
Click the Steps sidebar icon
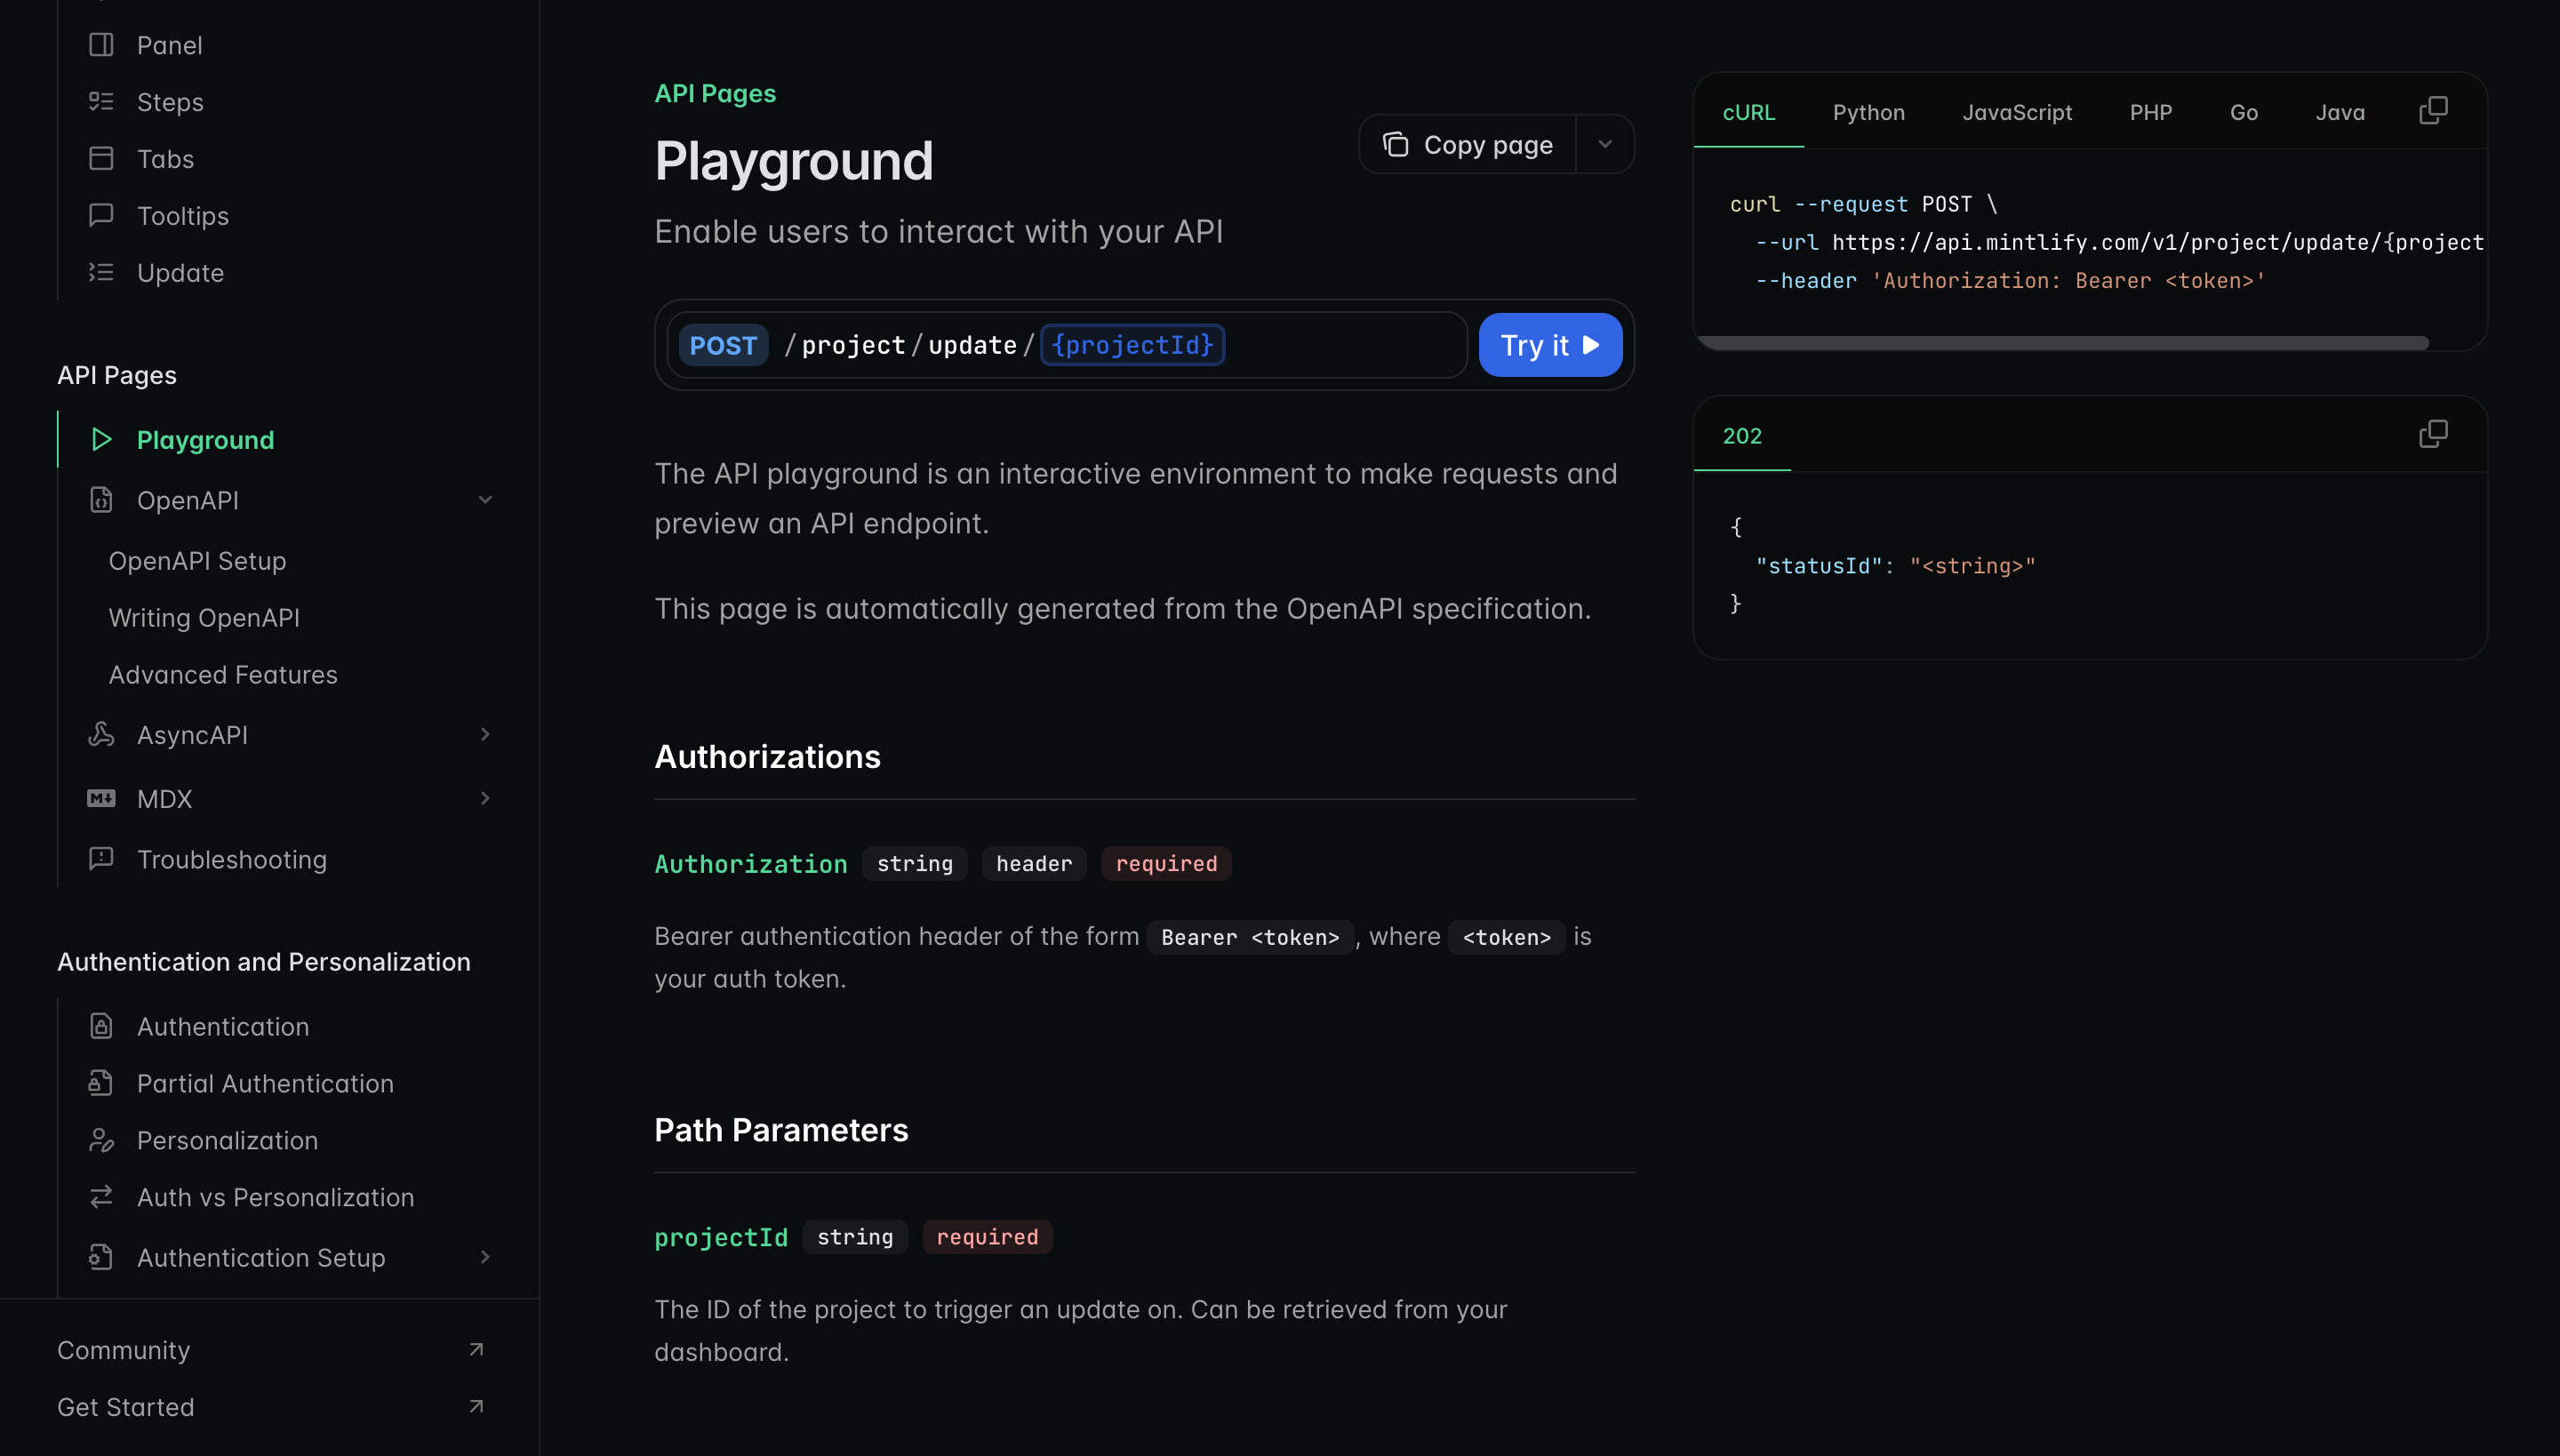click(102, 101)
